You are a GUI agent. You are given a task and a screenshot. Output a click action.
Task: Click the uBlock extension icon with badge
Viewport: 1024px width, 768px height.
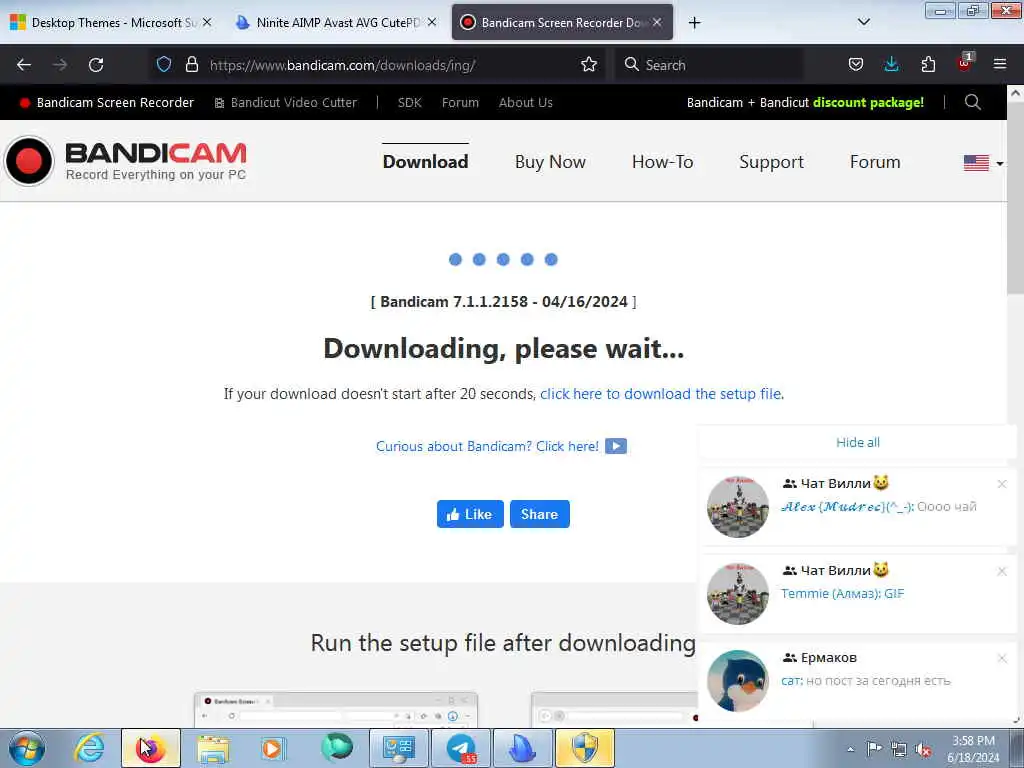[x=965, y=63]
